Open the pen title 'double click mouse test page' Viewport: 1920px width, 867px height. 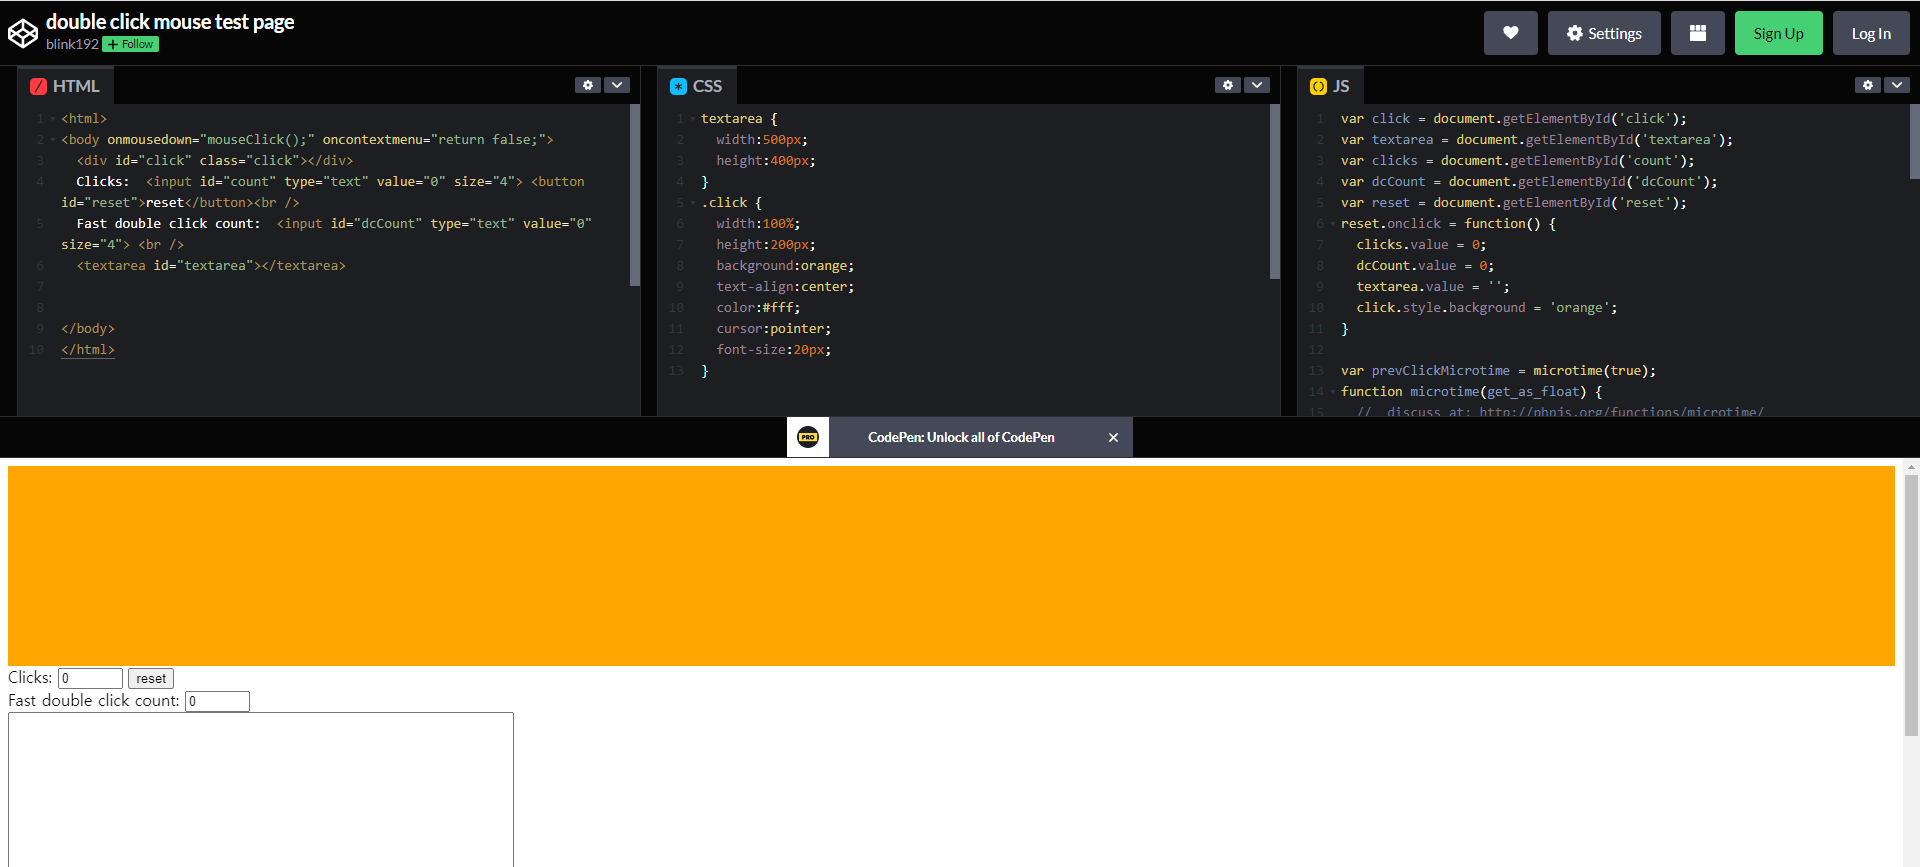(170, 22)
